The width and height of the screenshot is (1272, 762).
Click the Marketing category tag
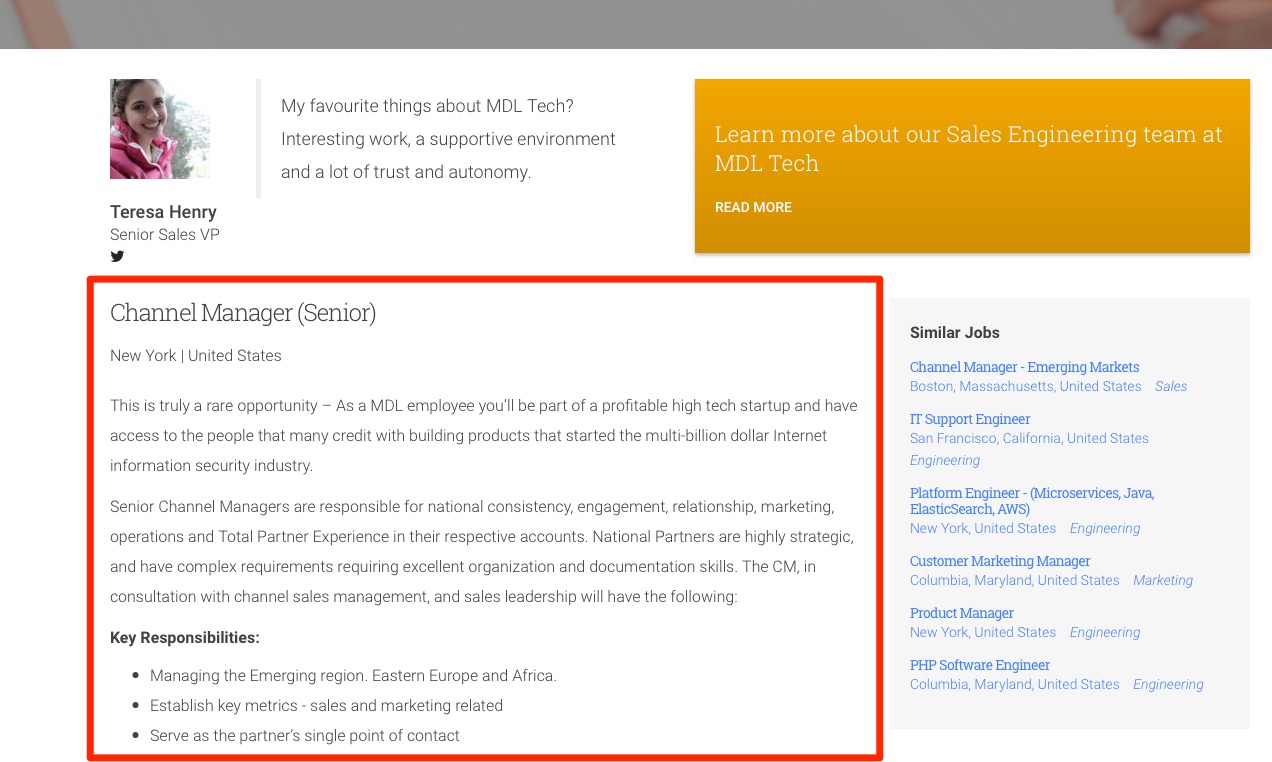pos(1162,580)
